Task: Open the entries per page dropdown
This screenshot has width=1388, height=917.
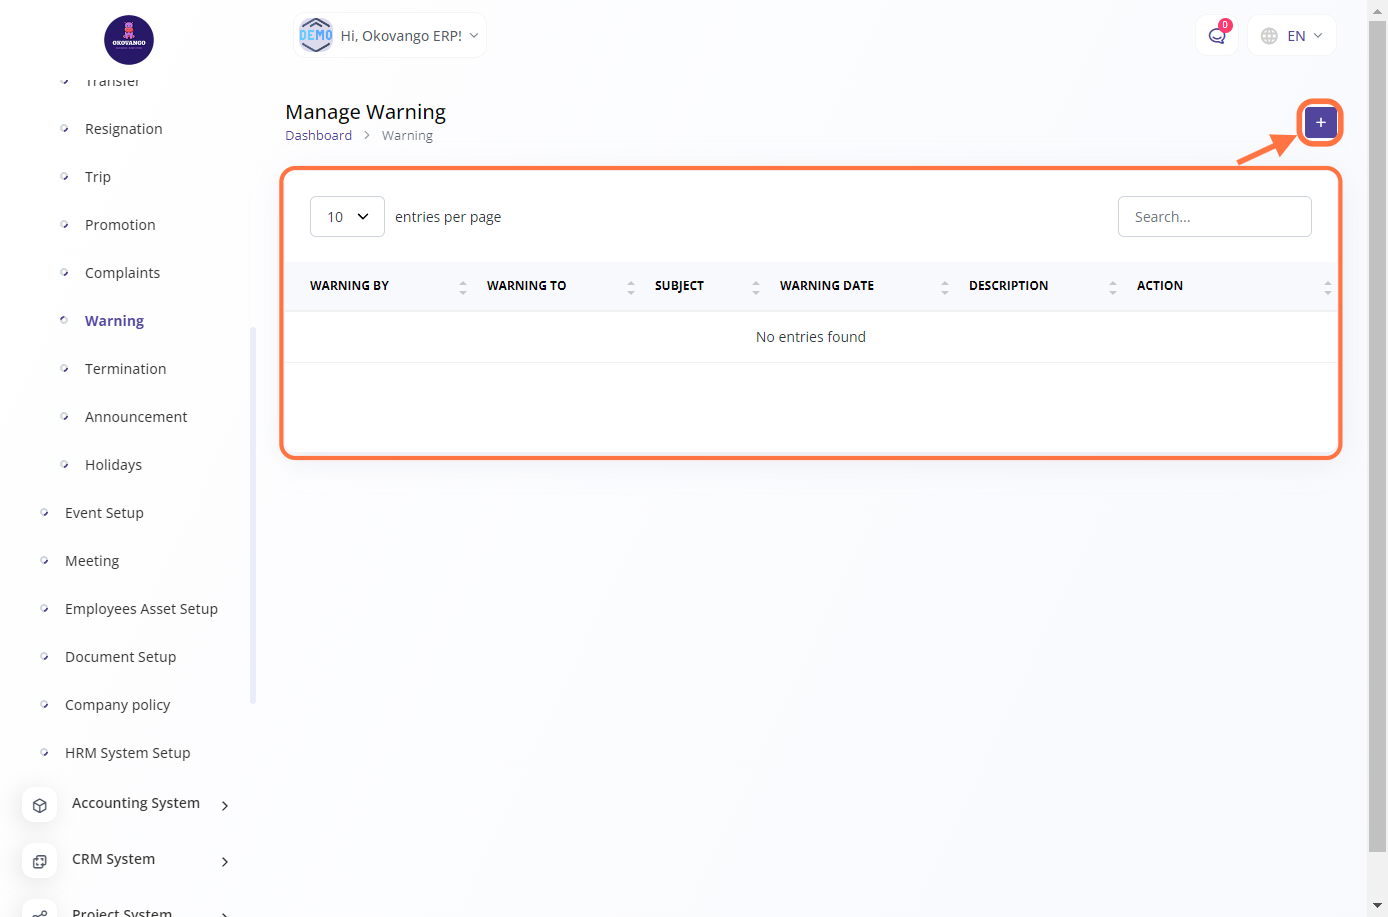Action: click(347, 217)
